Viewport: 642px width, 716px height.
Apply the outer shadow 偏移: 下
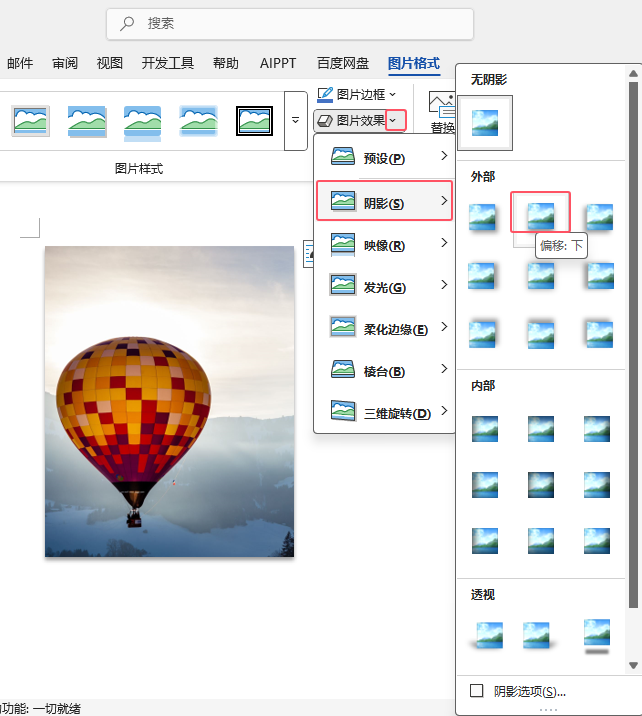541,216
